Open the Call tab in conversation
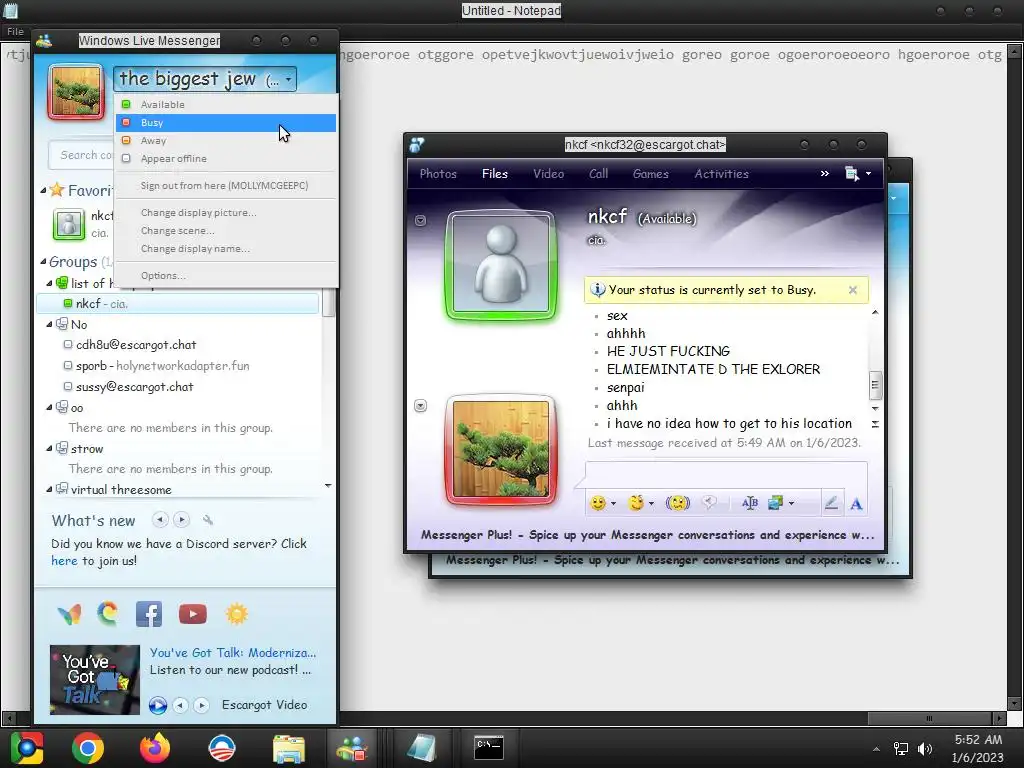Screen dimensions: 1024x768 [598, 174]
